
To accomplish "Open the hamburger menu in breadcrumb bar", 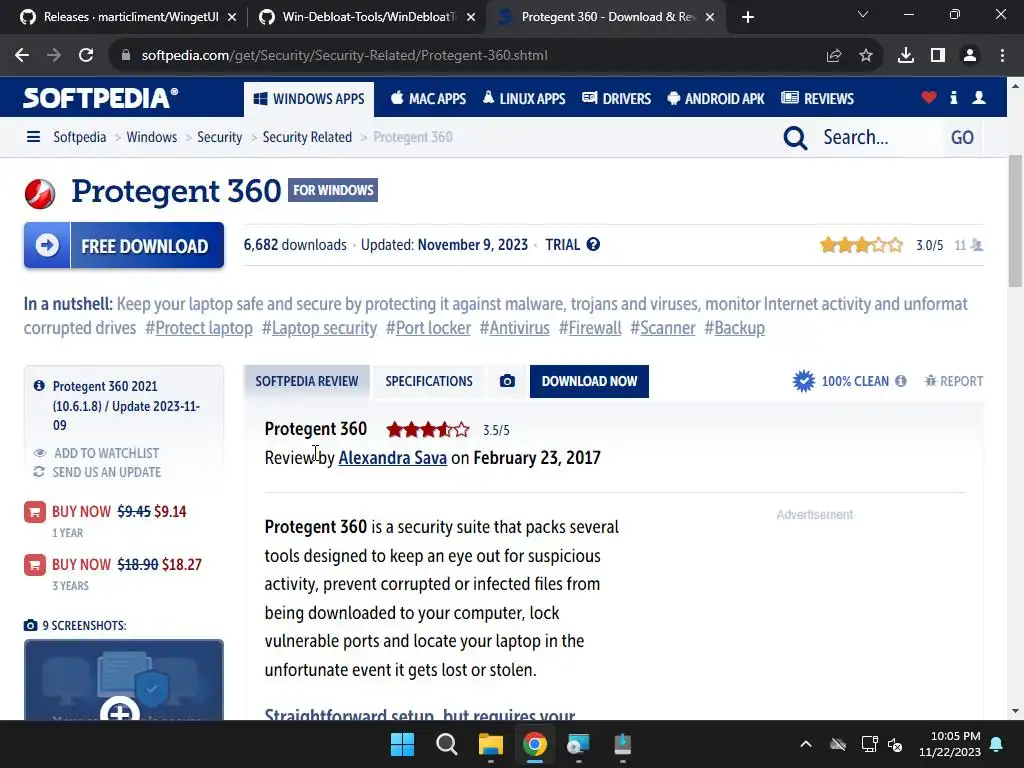I will (x=33, y=136).
